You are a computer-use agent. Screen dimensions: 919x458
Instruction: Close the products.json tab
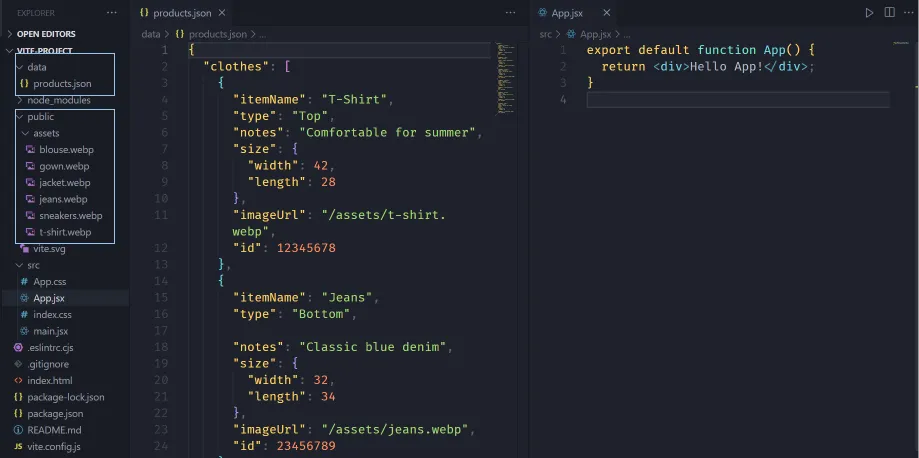point(222,13)
